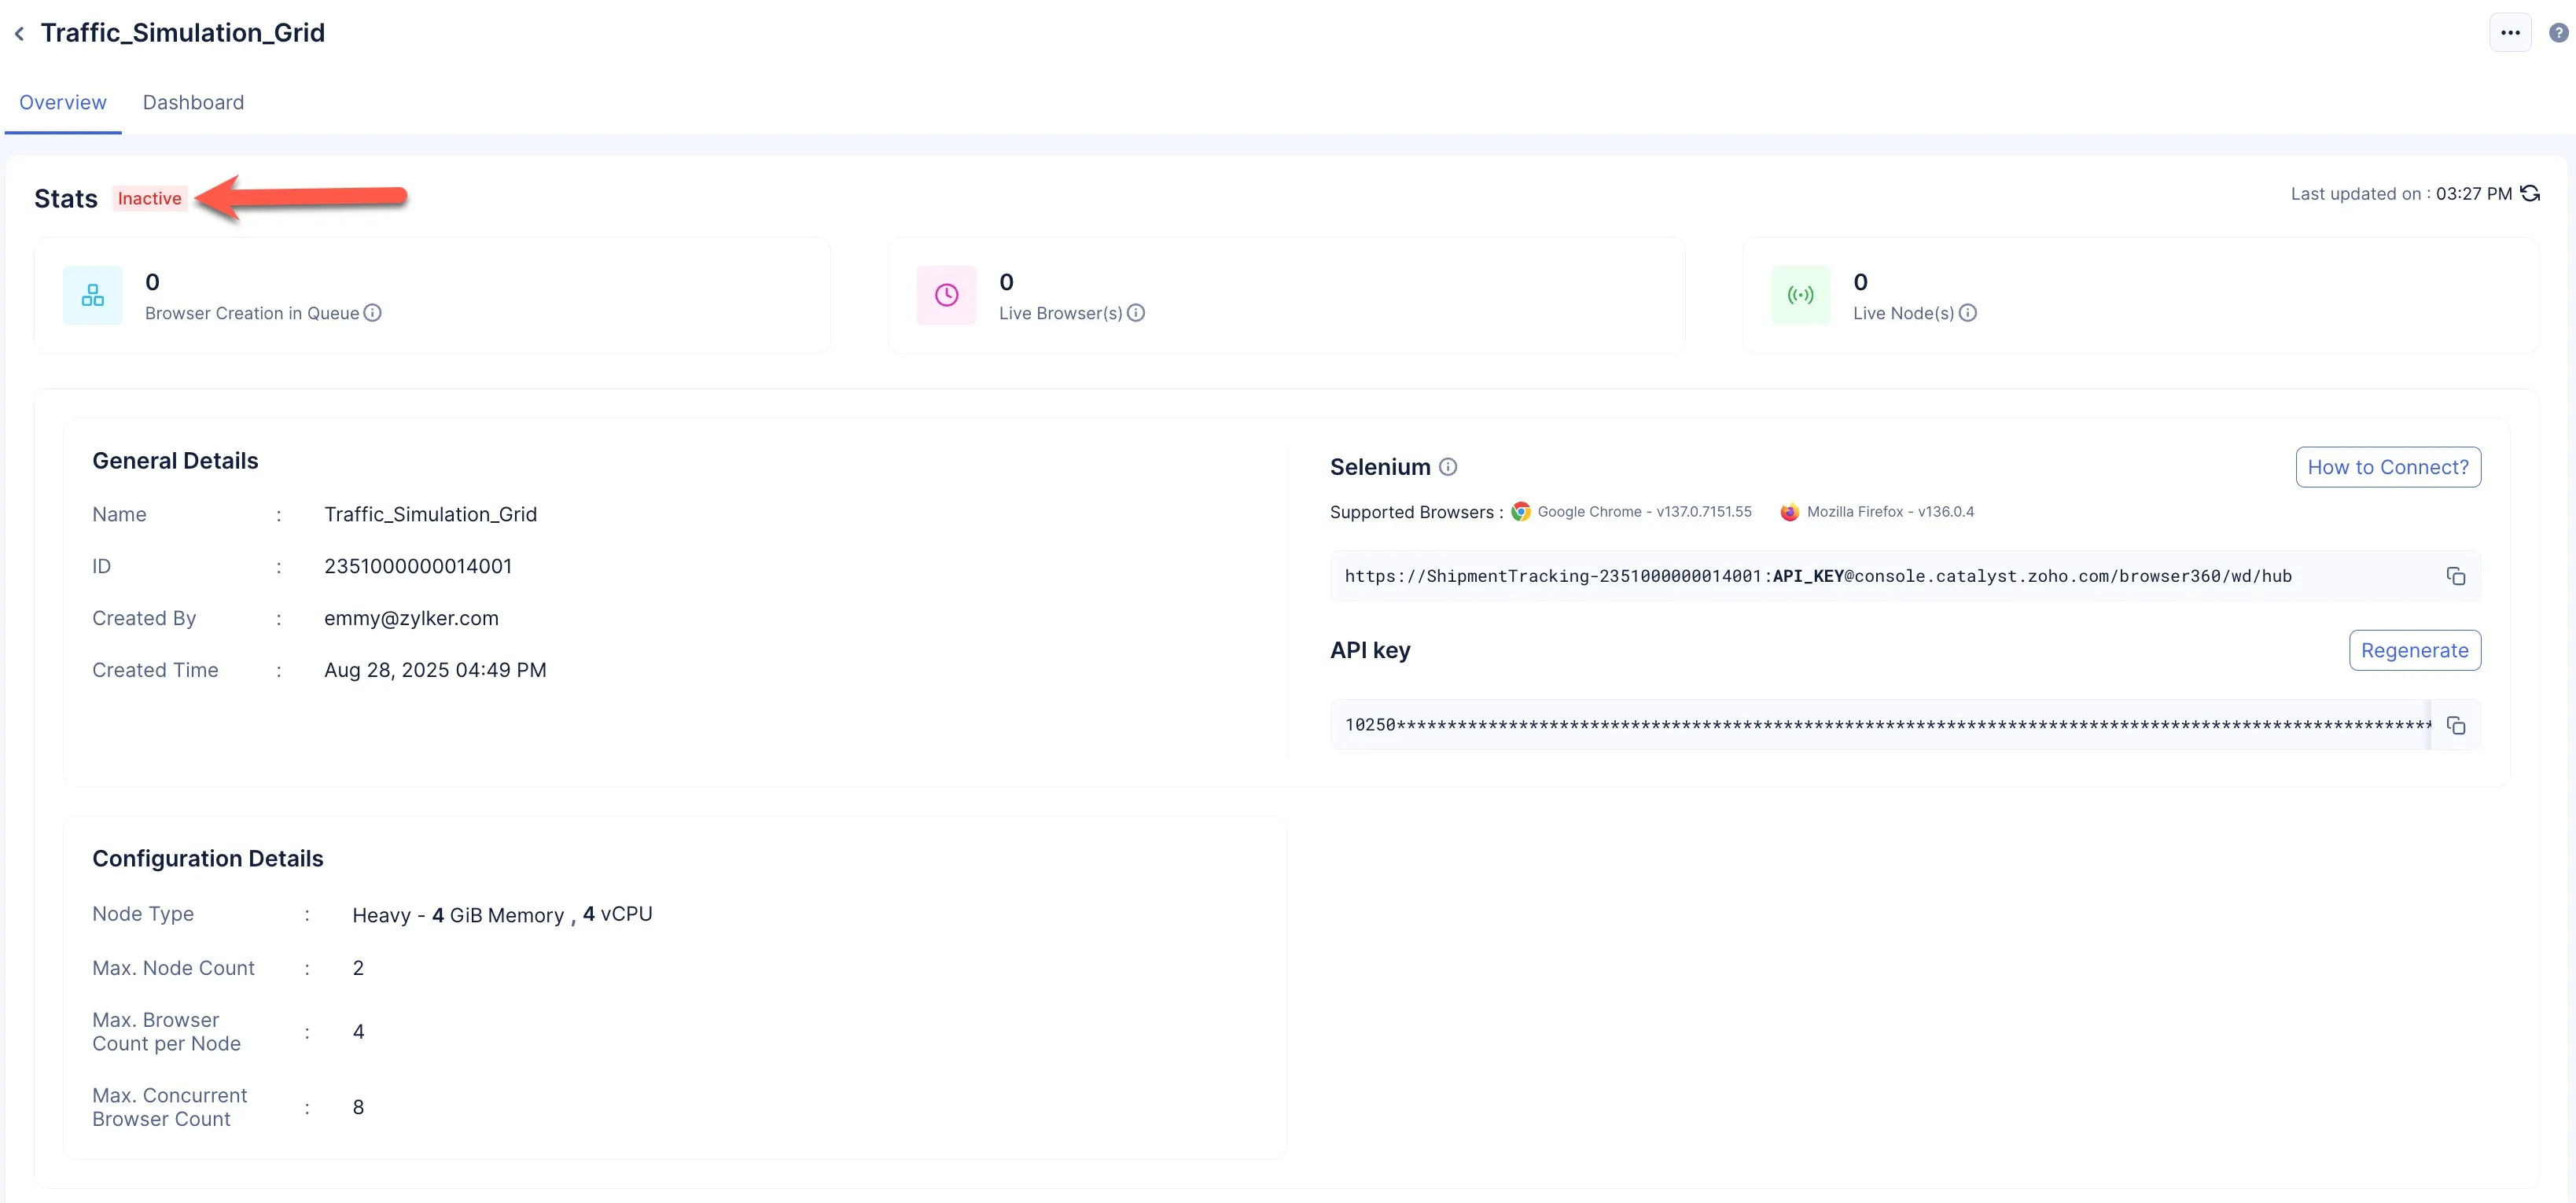Click the Live Node(s) signal tile icon
This screenshot has width=2576, height=1203.
click(x=1800, y=295)
